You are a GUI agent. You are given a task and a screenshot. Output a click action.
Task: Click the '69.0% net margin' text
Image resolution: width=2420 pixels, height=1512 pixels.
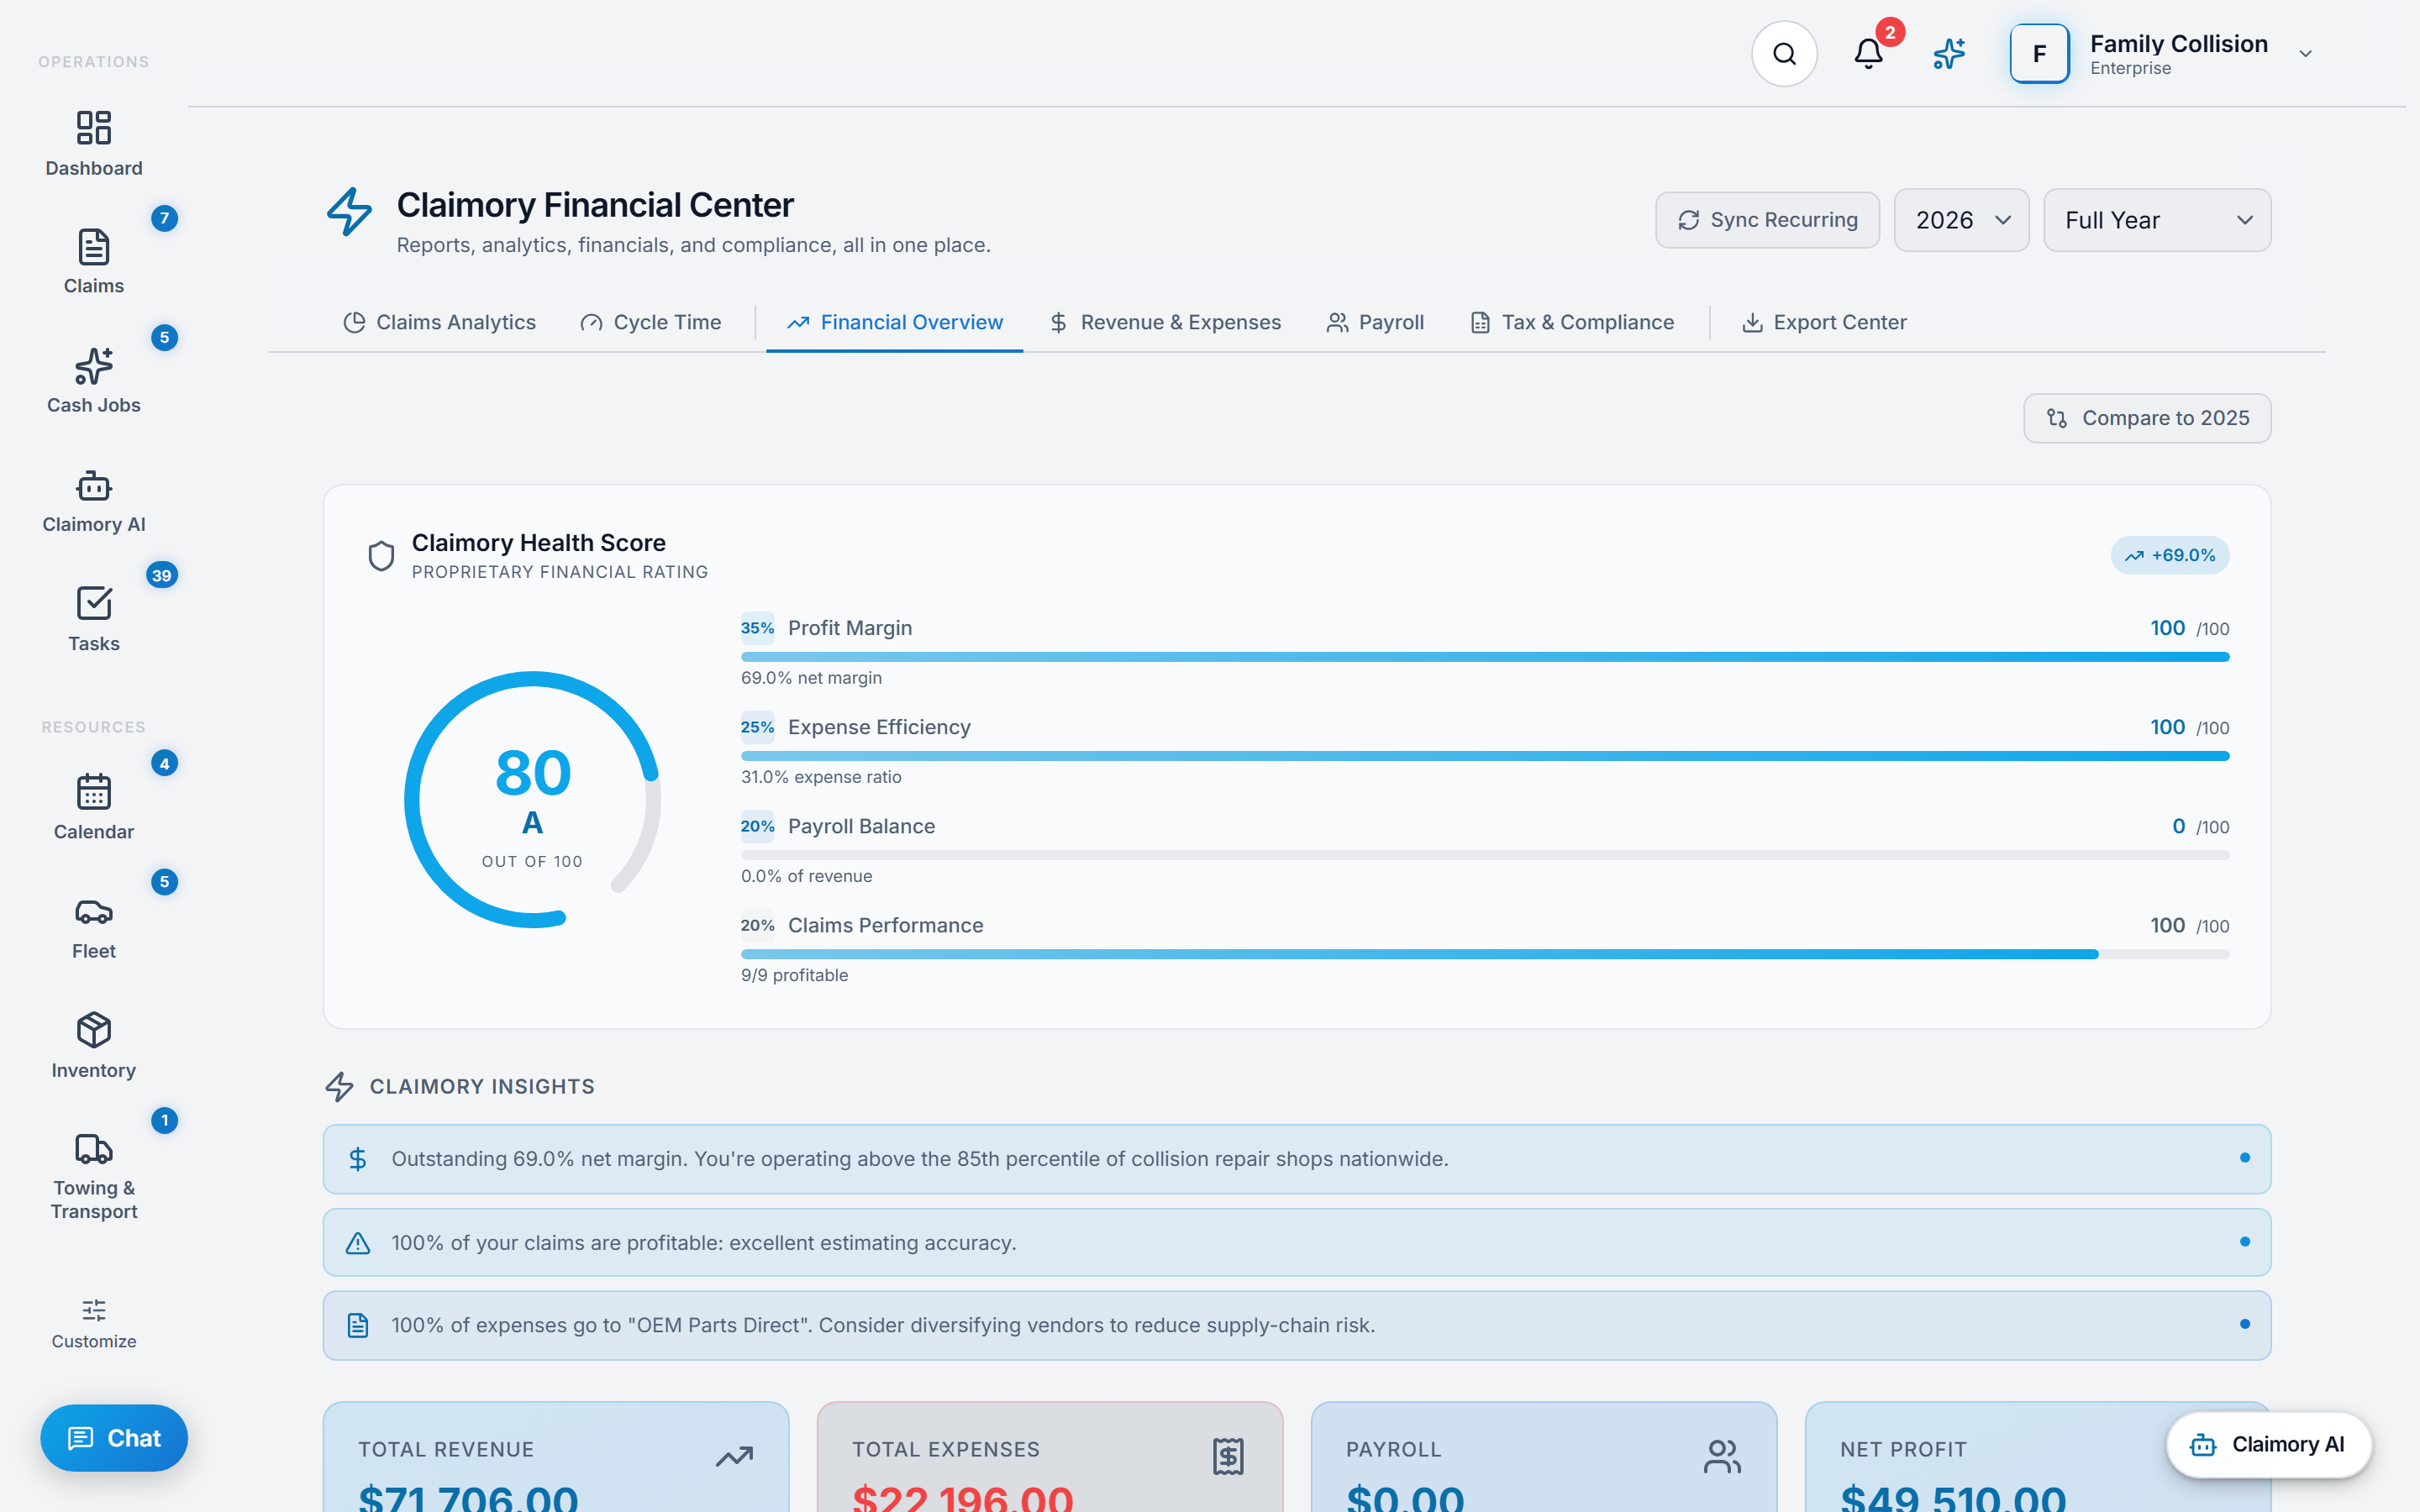click(811, 678)
